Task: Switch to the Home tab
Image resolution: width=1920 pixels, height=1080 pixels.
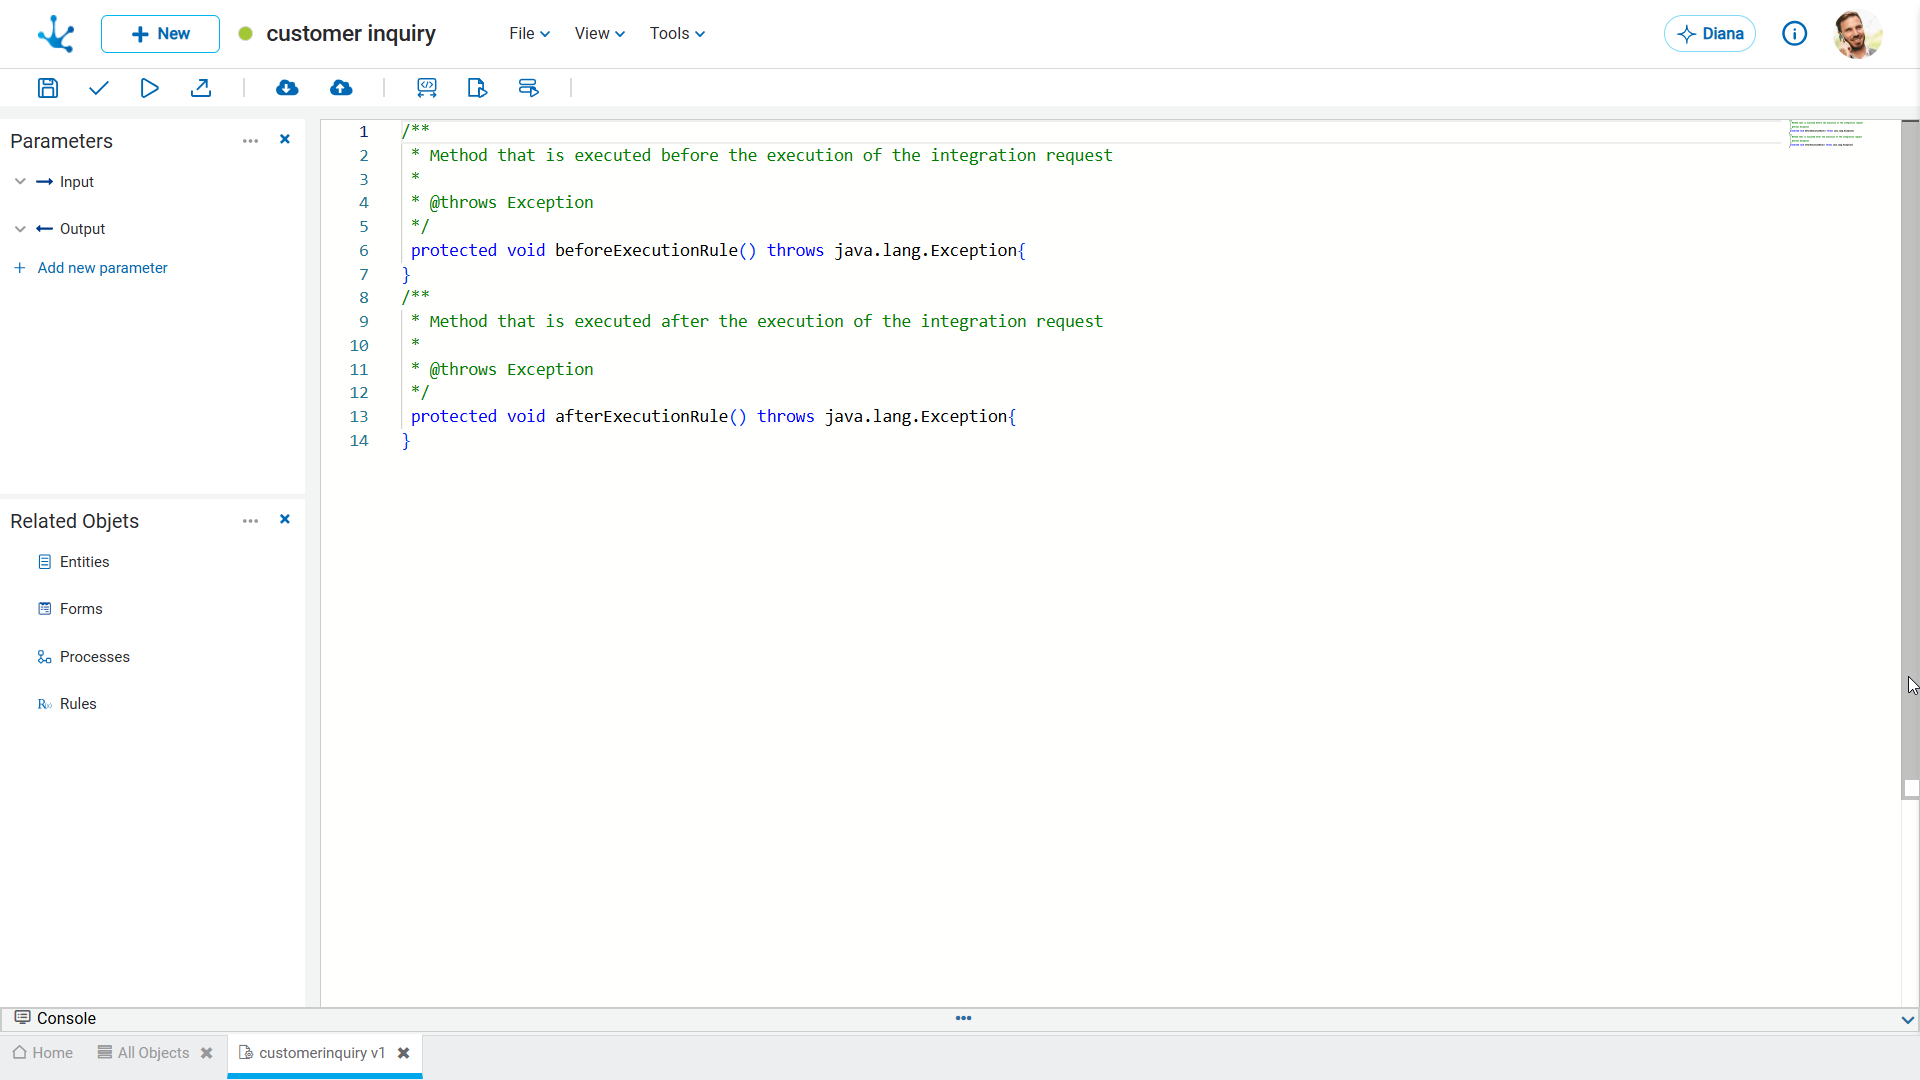Action: pos(43,1053)
